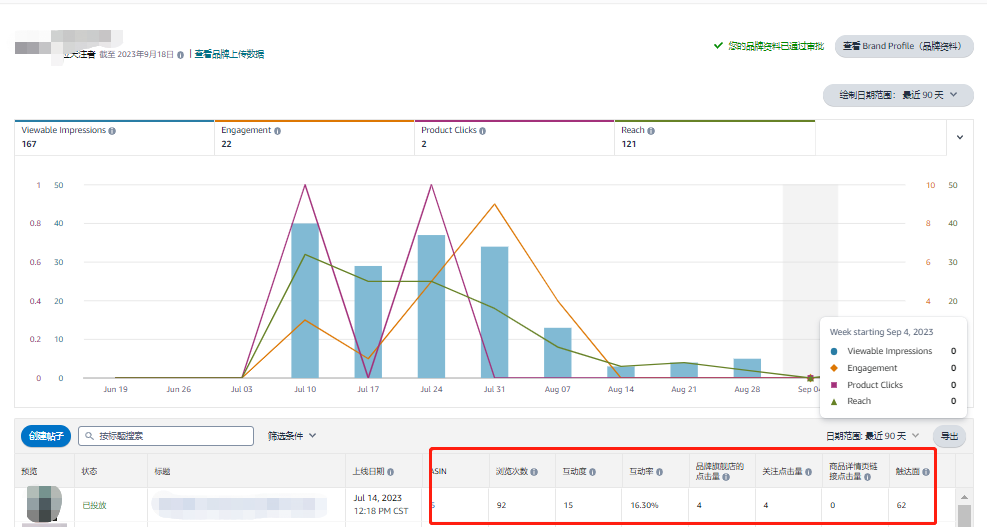The image size is (987, 527).
Task: Click info icon beside 上线日期 column header
Action: pyautogui.click(x=390, y=472)
